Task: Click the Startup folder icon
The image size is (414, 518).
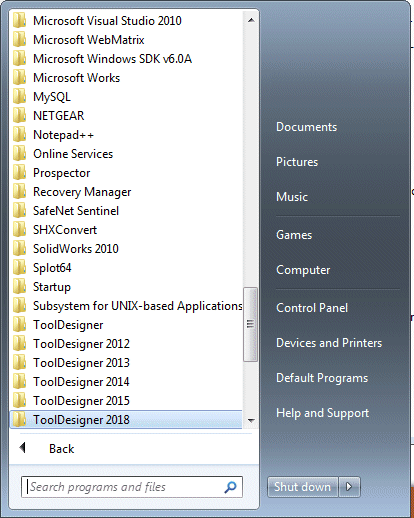Action: pos(19,287)
